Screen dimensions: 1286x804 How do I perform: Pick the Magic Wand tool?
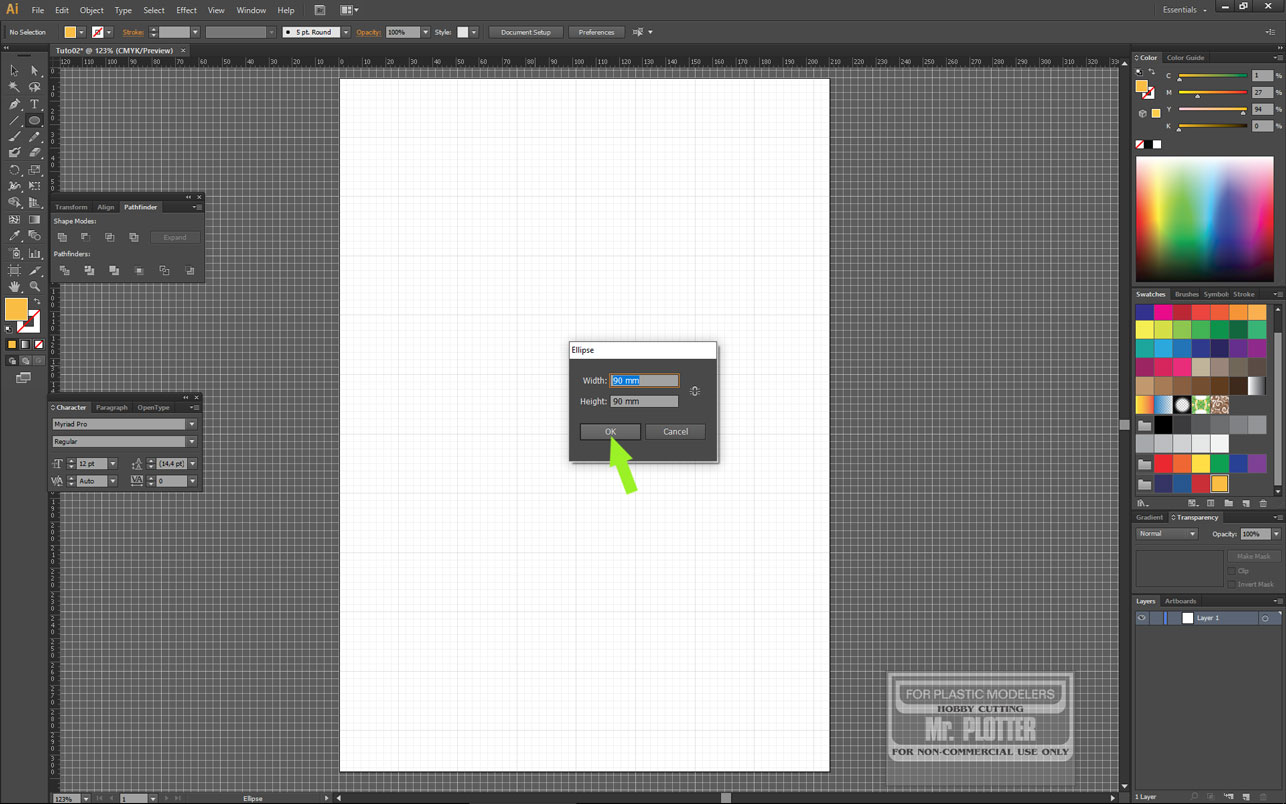(x=14, y=87)
